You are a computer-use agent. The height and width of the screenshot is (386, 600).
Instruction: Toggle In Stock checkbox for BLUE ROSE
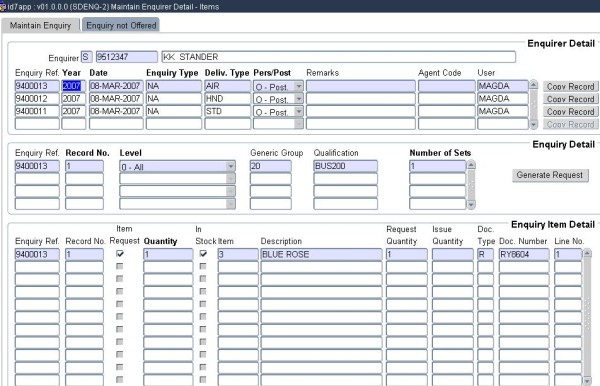pos(203,253)
